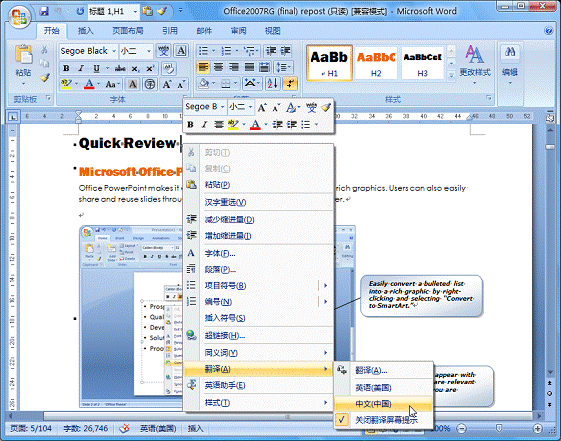The width and height of the screenshot is (561, 441).
Task: Toggle Italic in the ribbon font group
Action: (x=81, y=68)
